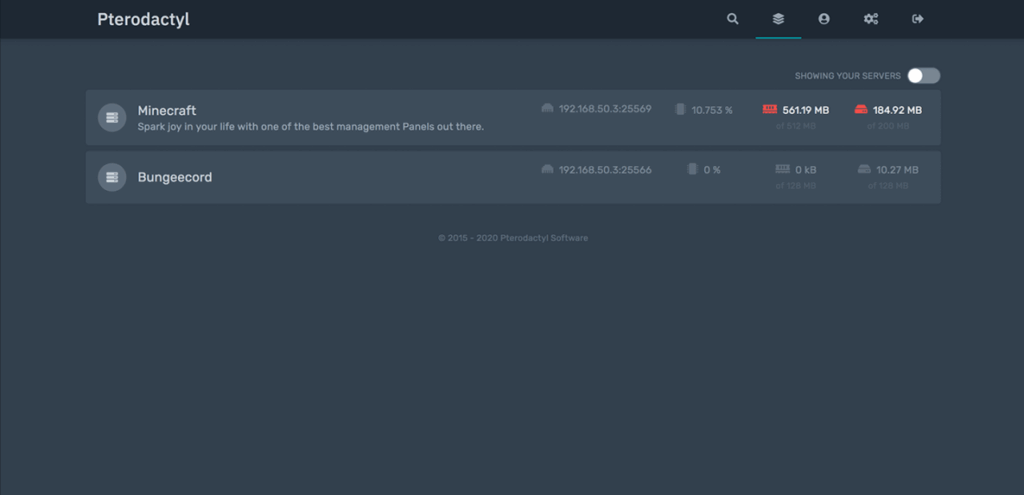The height and width of the screenshot is (495, 1024).
Task: Open the servers dashboard layers icon
Action: pyautogui.click(x=778, y=19)
